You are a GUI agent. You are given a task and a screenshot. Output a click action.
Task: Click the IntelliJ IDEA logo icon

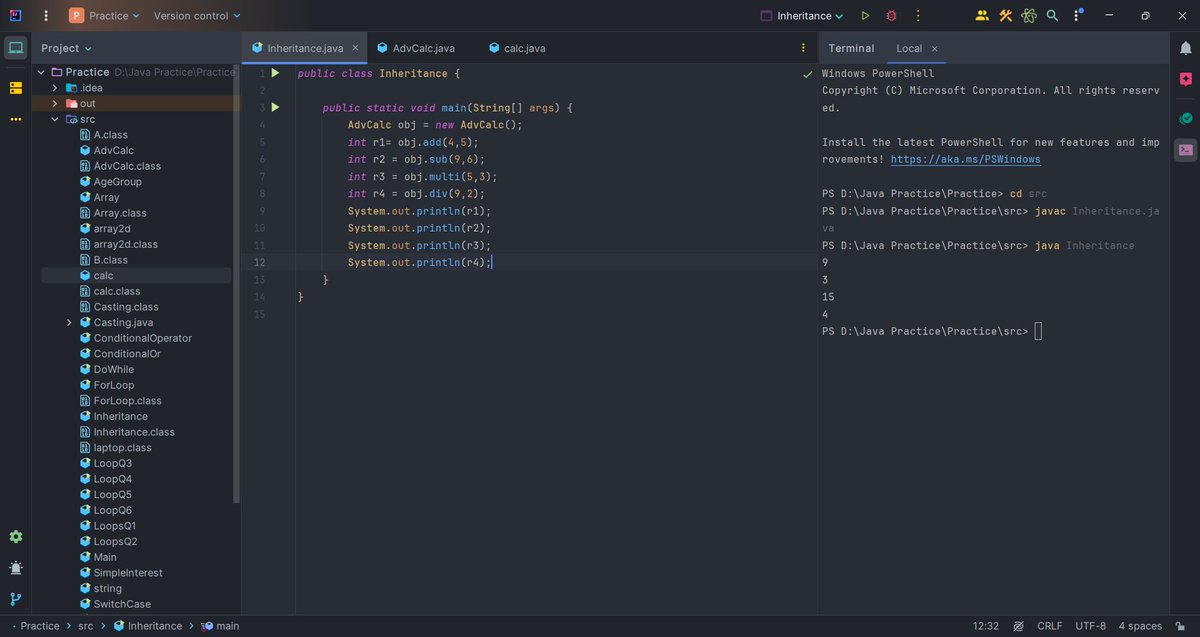(x=16, y=15)
